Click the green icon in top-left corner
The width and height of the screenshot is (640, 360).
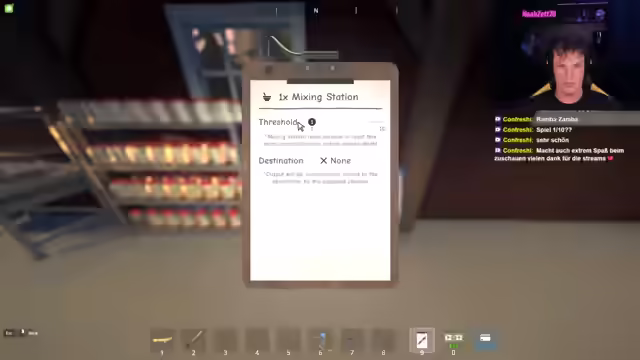click(x=9, y=8)
